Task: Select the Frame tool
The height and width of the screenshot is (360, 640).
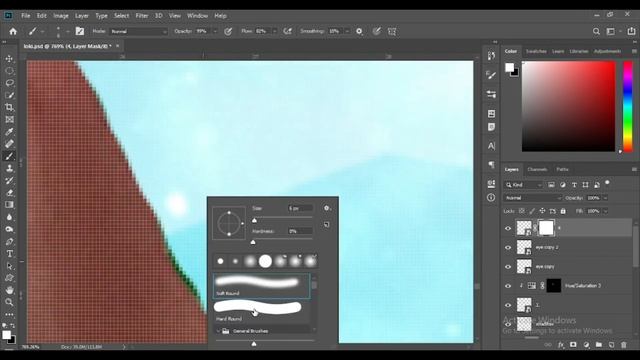Action: click(9, 120)
